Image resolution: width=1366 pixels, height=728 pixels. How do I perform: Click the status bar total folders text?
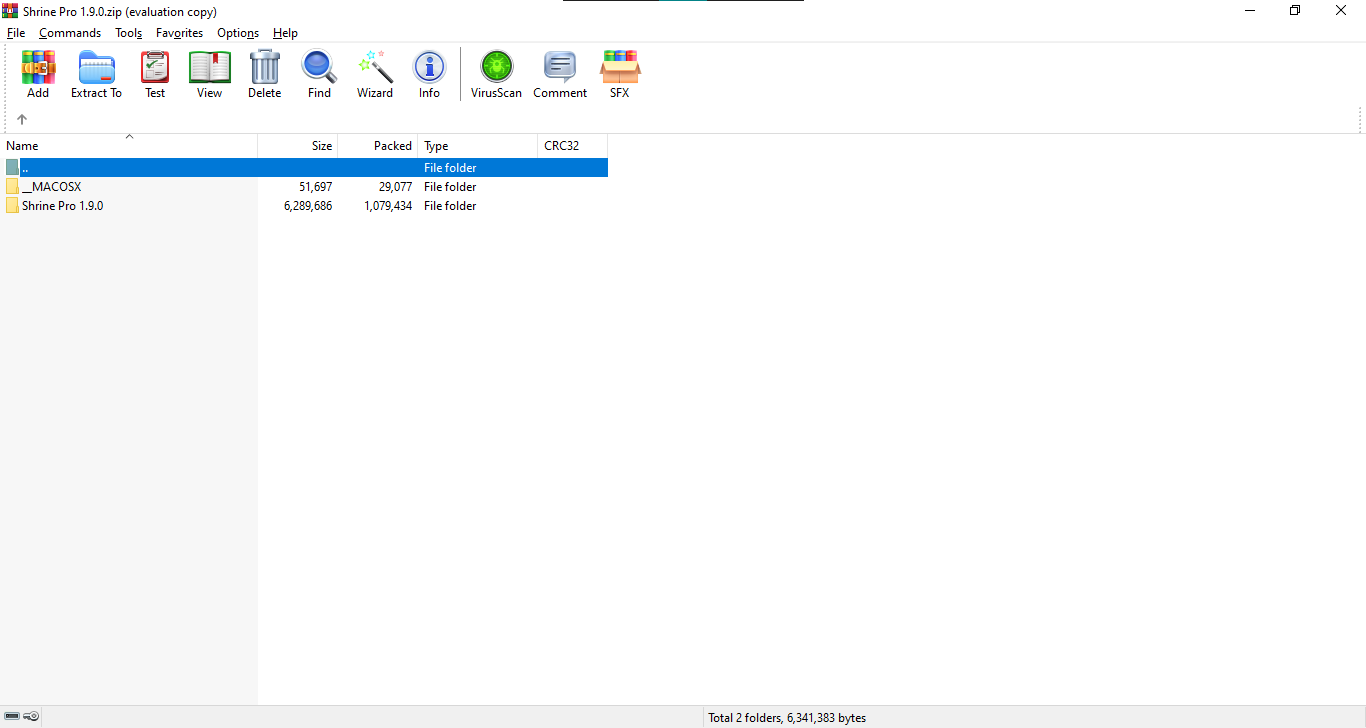(787, 718)
